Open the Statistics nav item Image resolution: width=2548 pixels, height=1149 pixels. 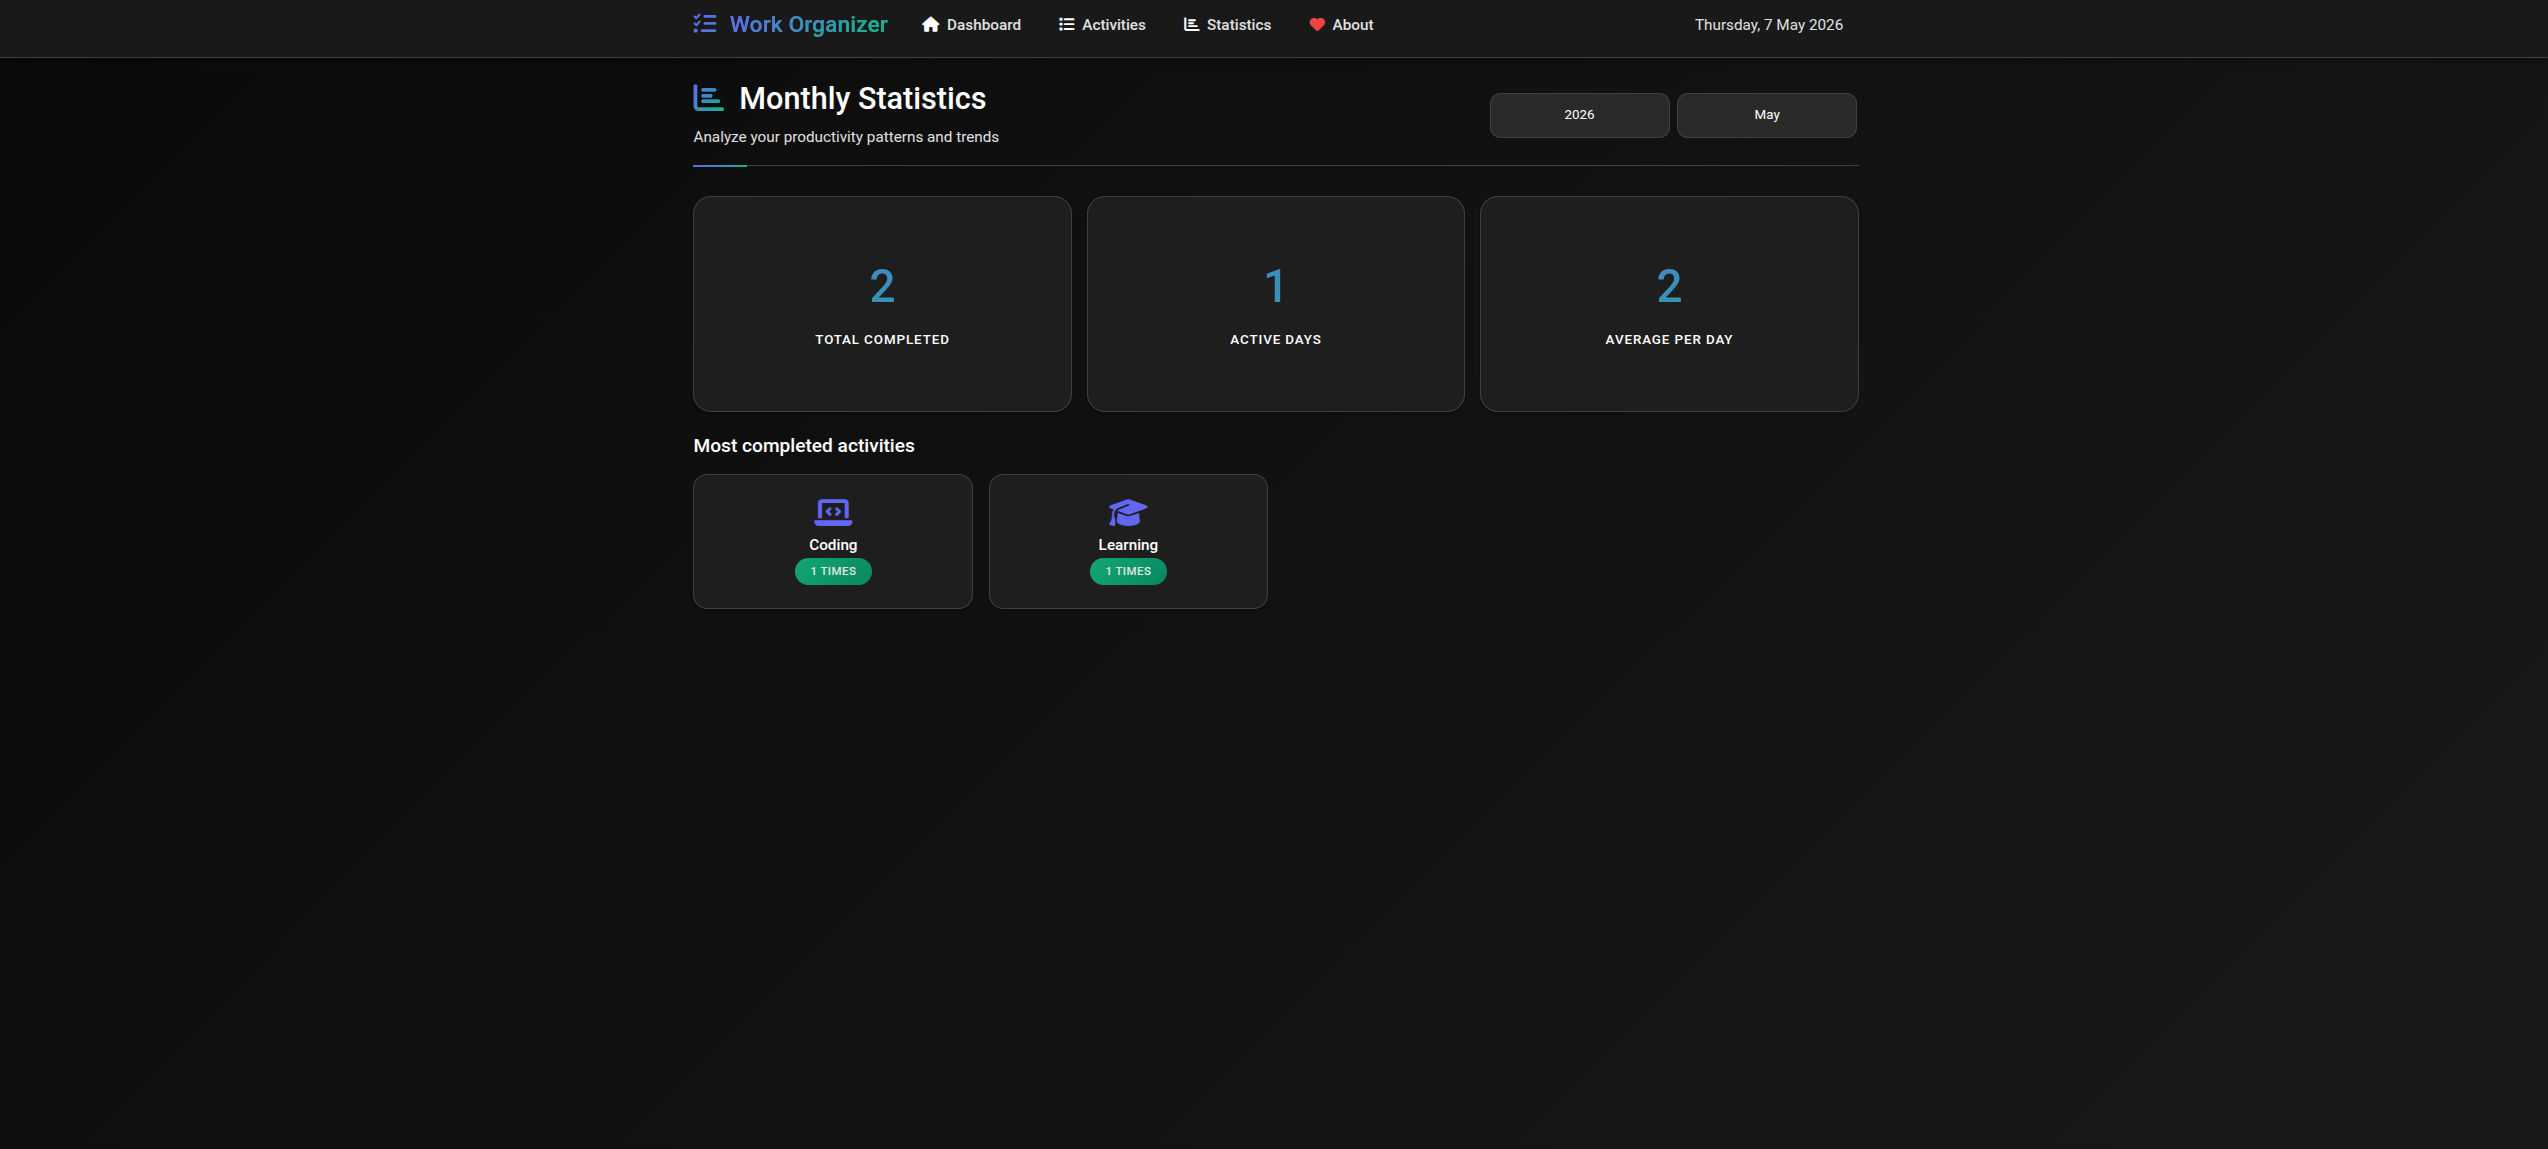(1227, 25)
